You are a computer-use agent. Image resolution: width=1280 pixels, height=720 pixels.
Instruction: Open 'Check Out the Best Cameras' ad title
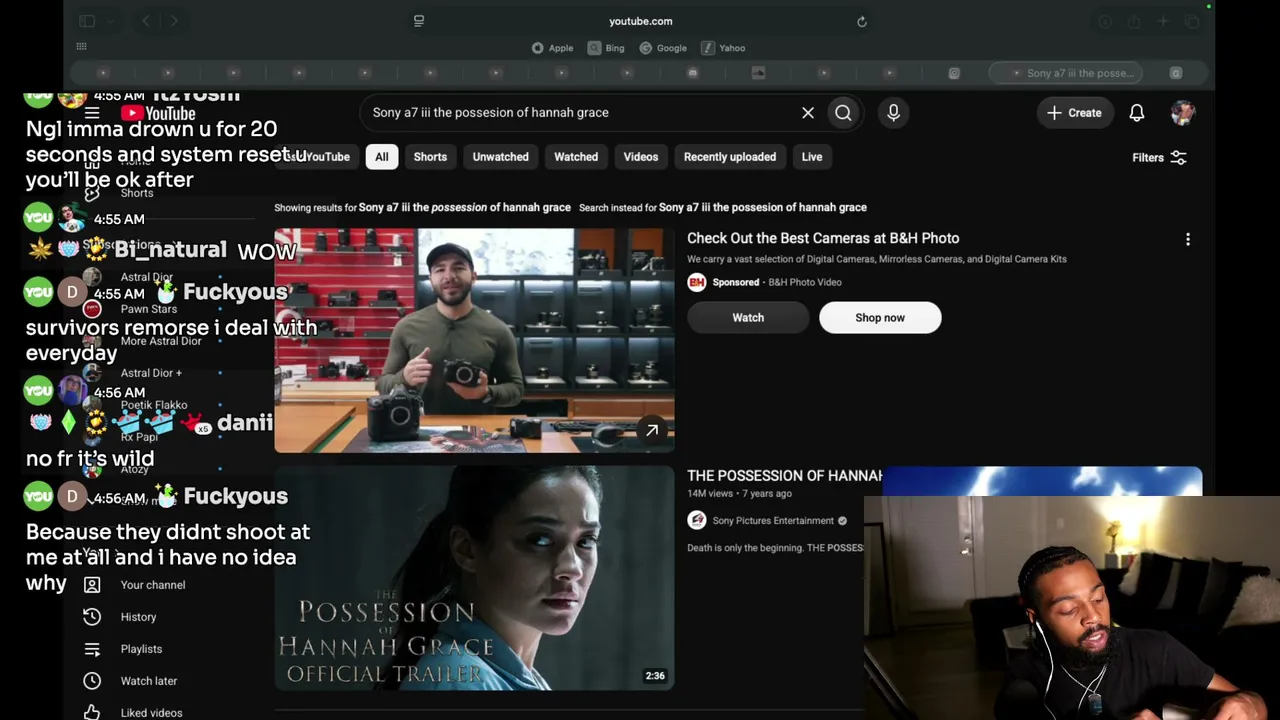point(823,238)
